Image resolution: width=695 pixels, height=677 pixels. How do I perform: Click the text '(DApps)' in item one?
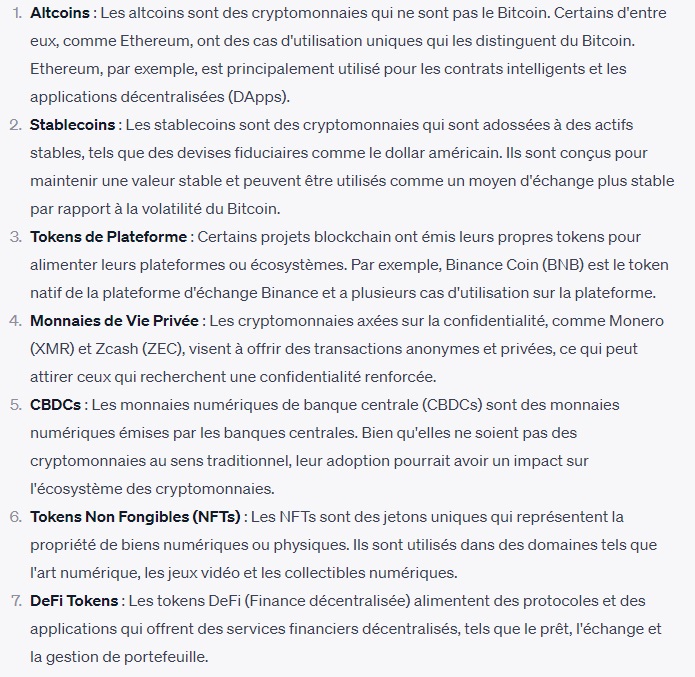tap(258, 97)
